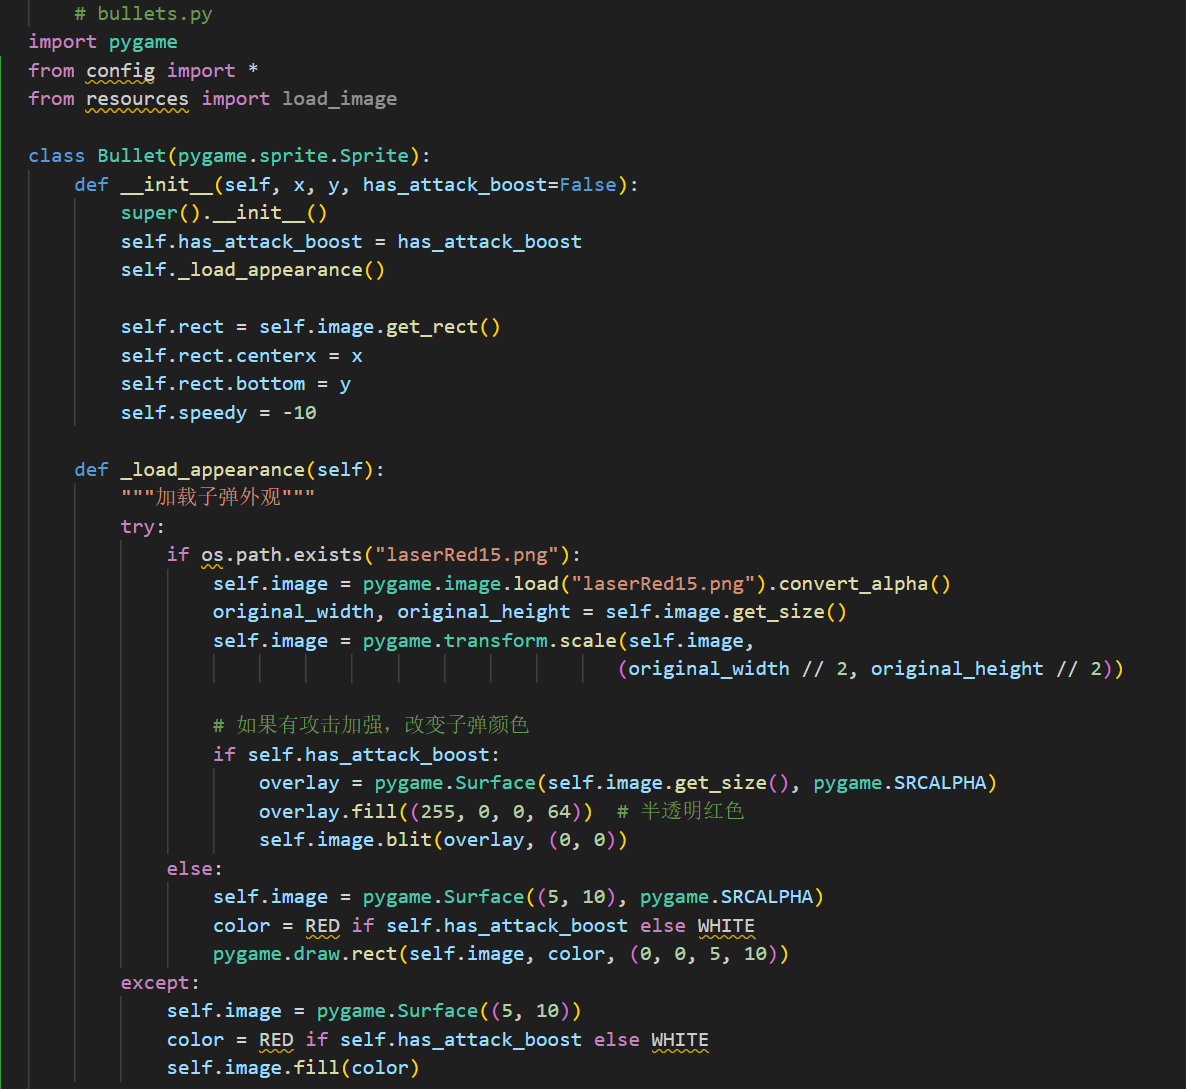Click the 'self._load_appearance()' call line
Image resolution: width=1186 pixels, height=1089 pixels.
click(x=253, y=270)
